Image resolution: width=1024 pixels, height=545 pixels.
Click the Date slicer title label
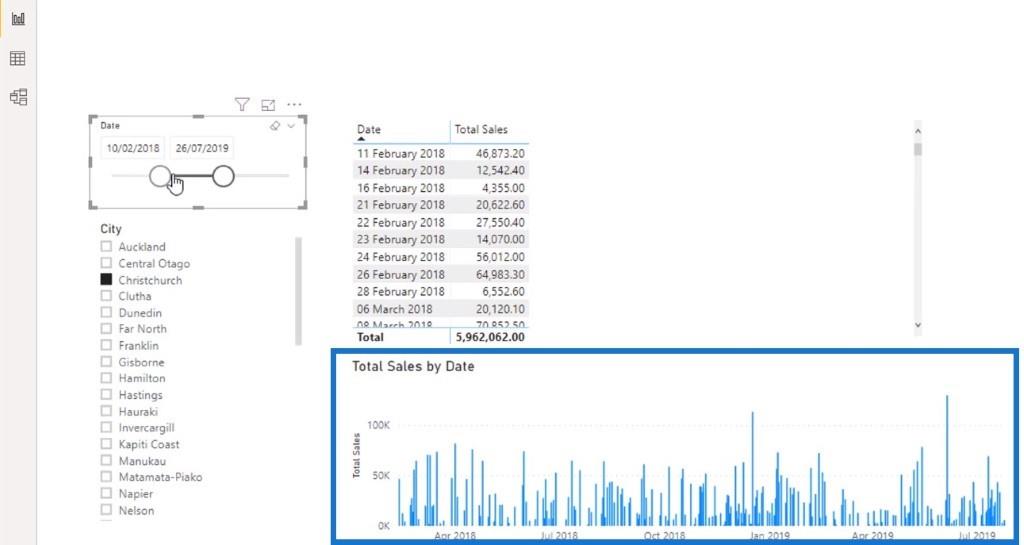click(x=110, y=125)
